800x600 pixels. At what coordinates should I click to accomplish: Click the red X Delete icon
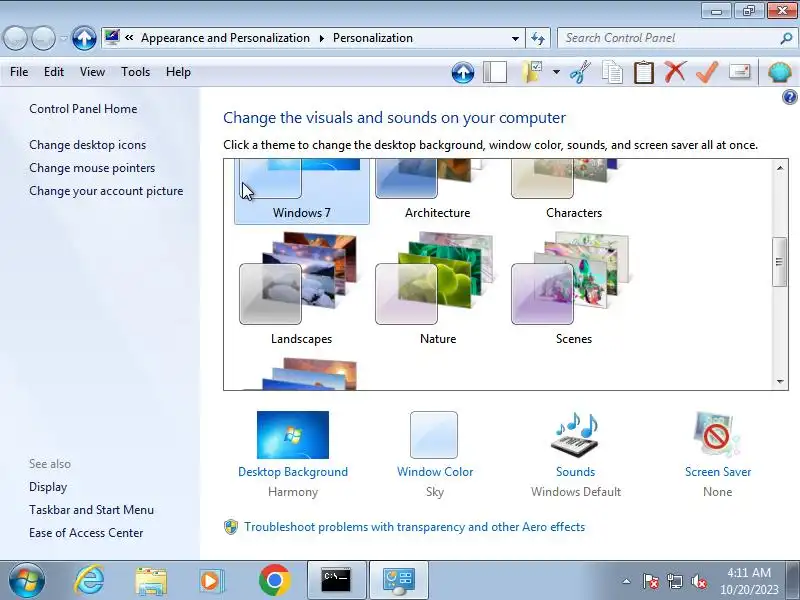pyautogui.click(x=675, y=72)
